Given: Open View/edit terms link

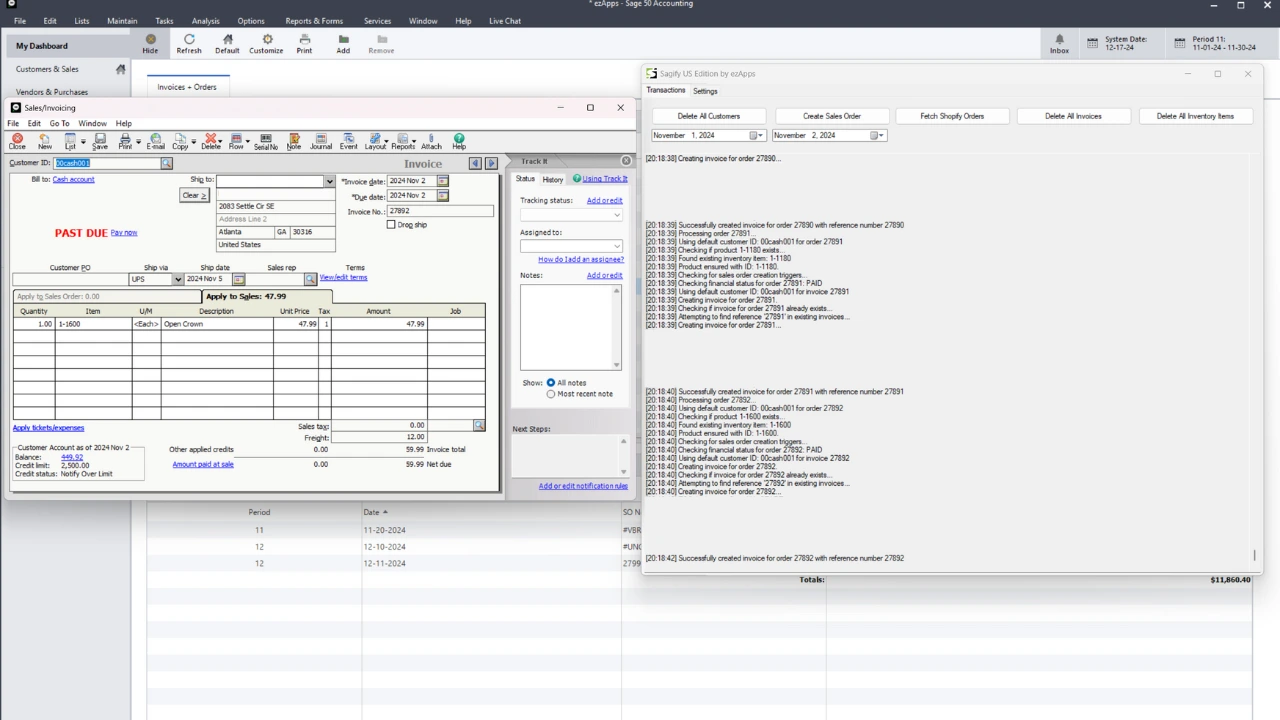Looking at the screenshot, I should [343, 277].
